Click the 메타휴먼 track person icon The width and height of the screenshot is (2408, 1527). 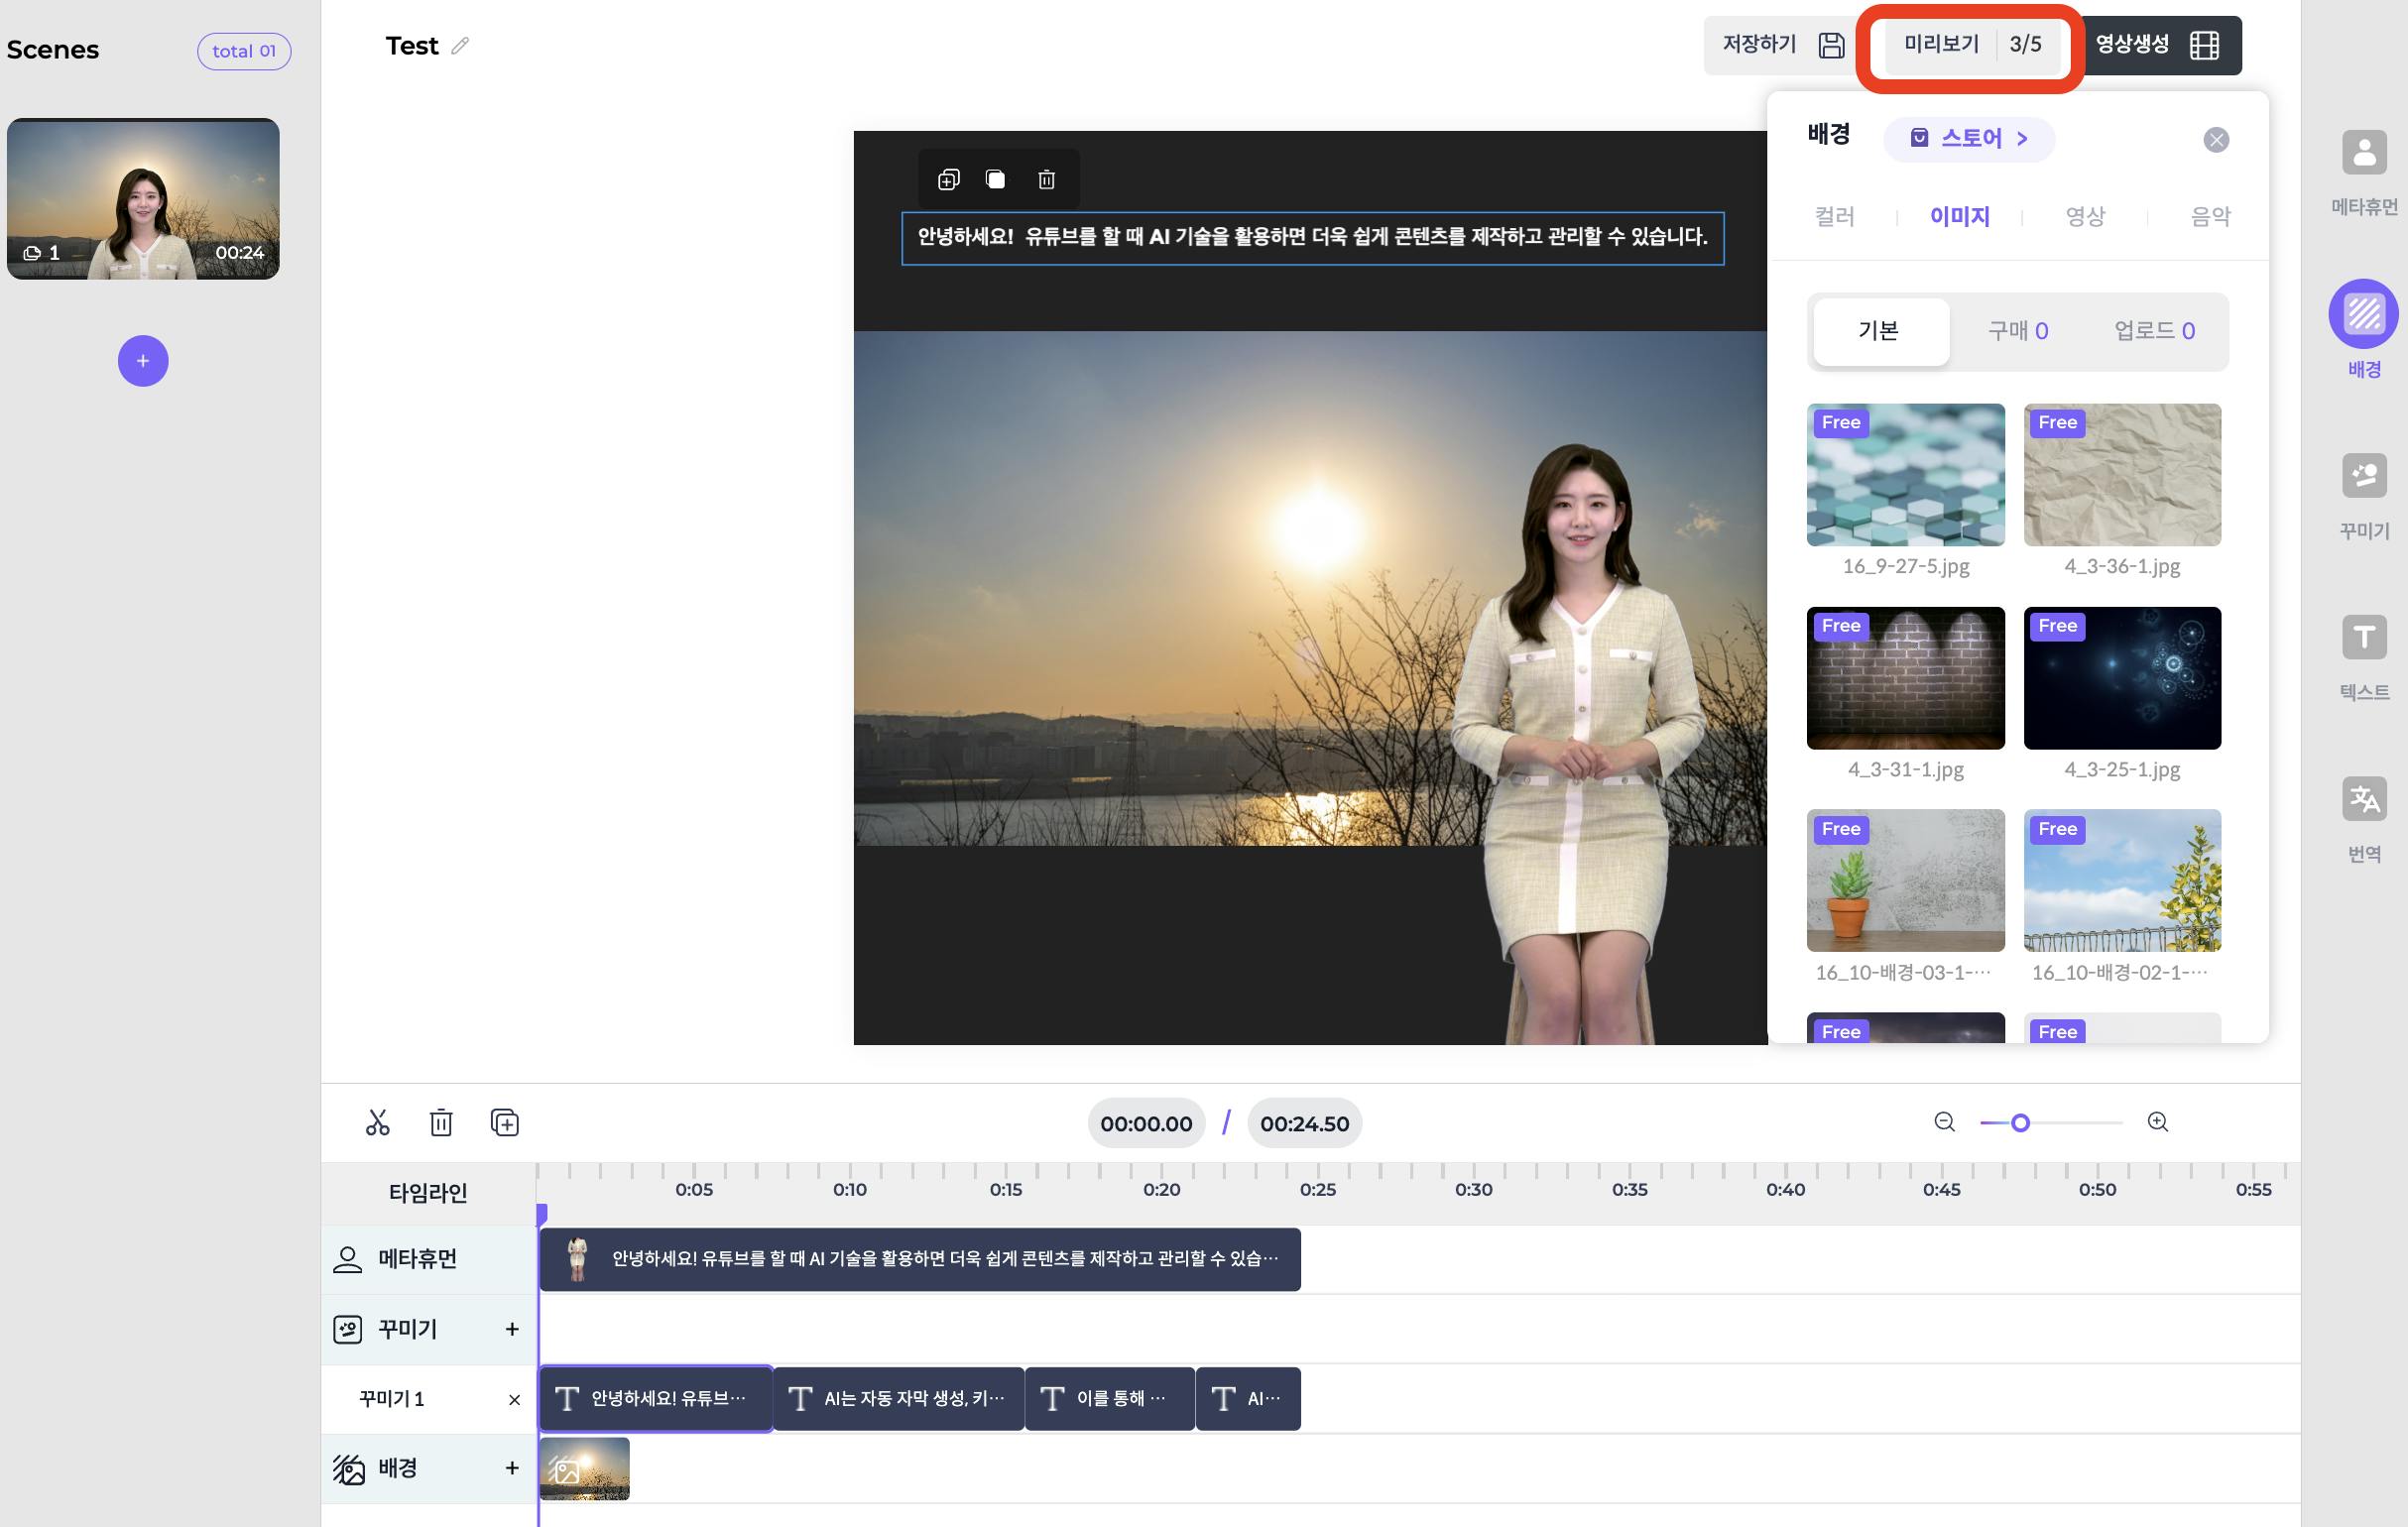click(x=347, y=1259)
